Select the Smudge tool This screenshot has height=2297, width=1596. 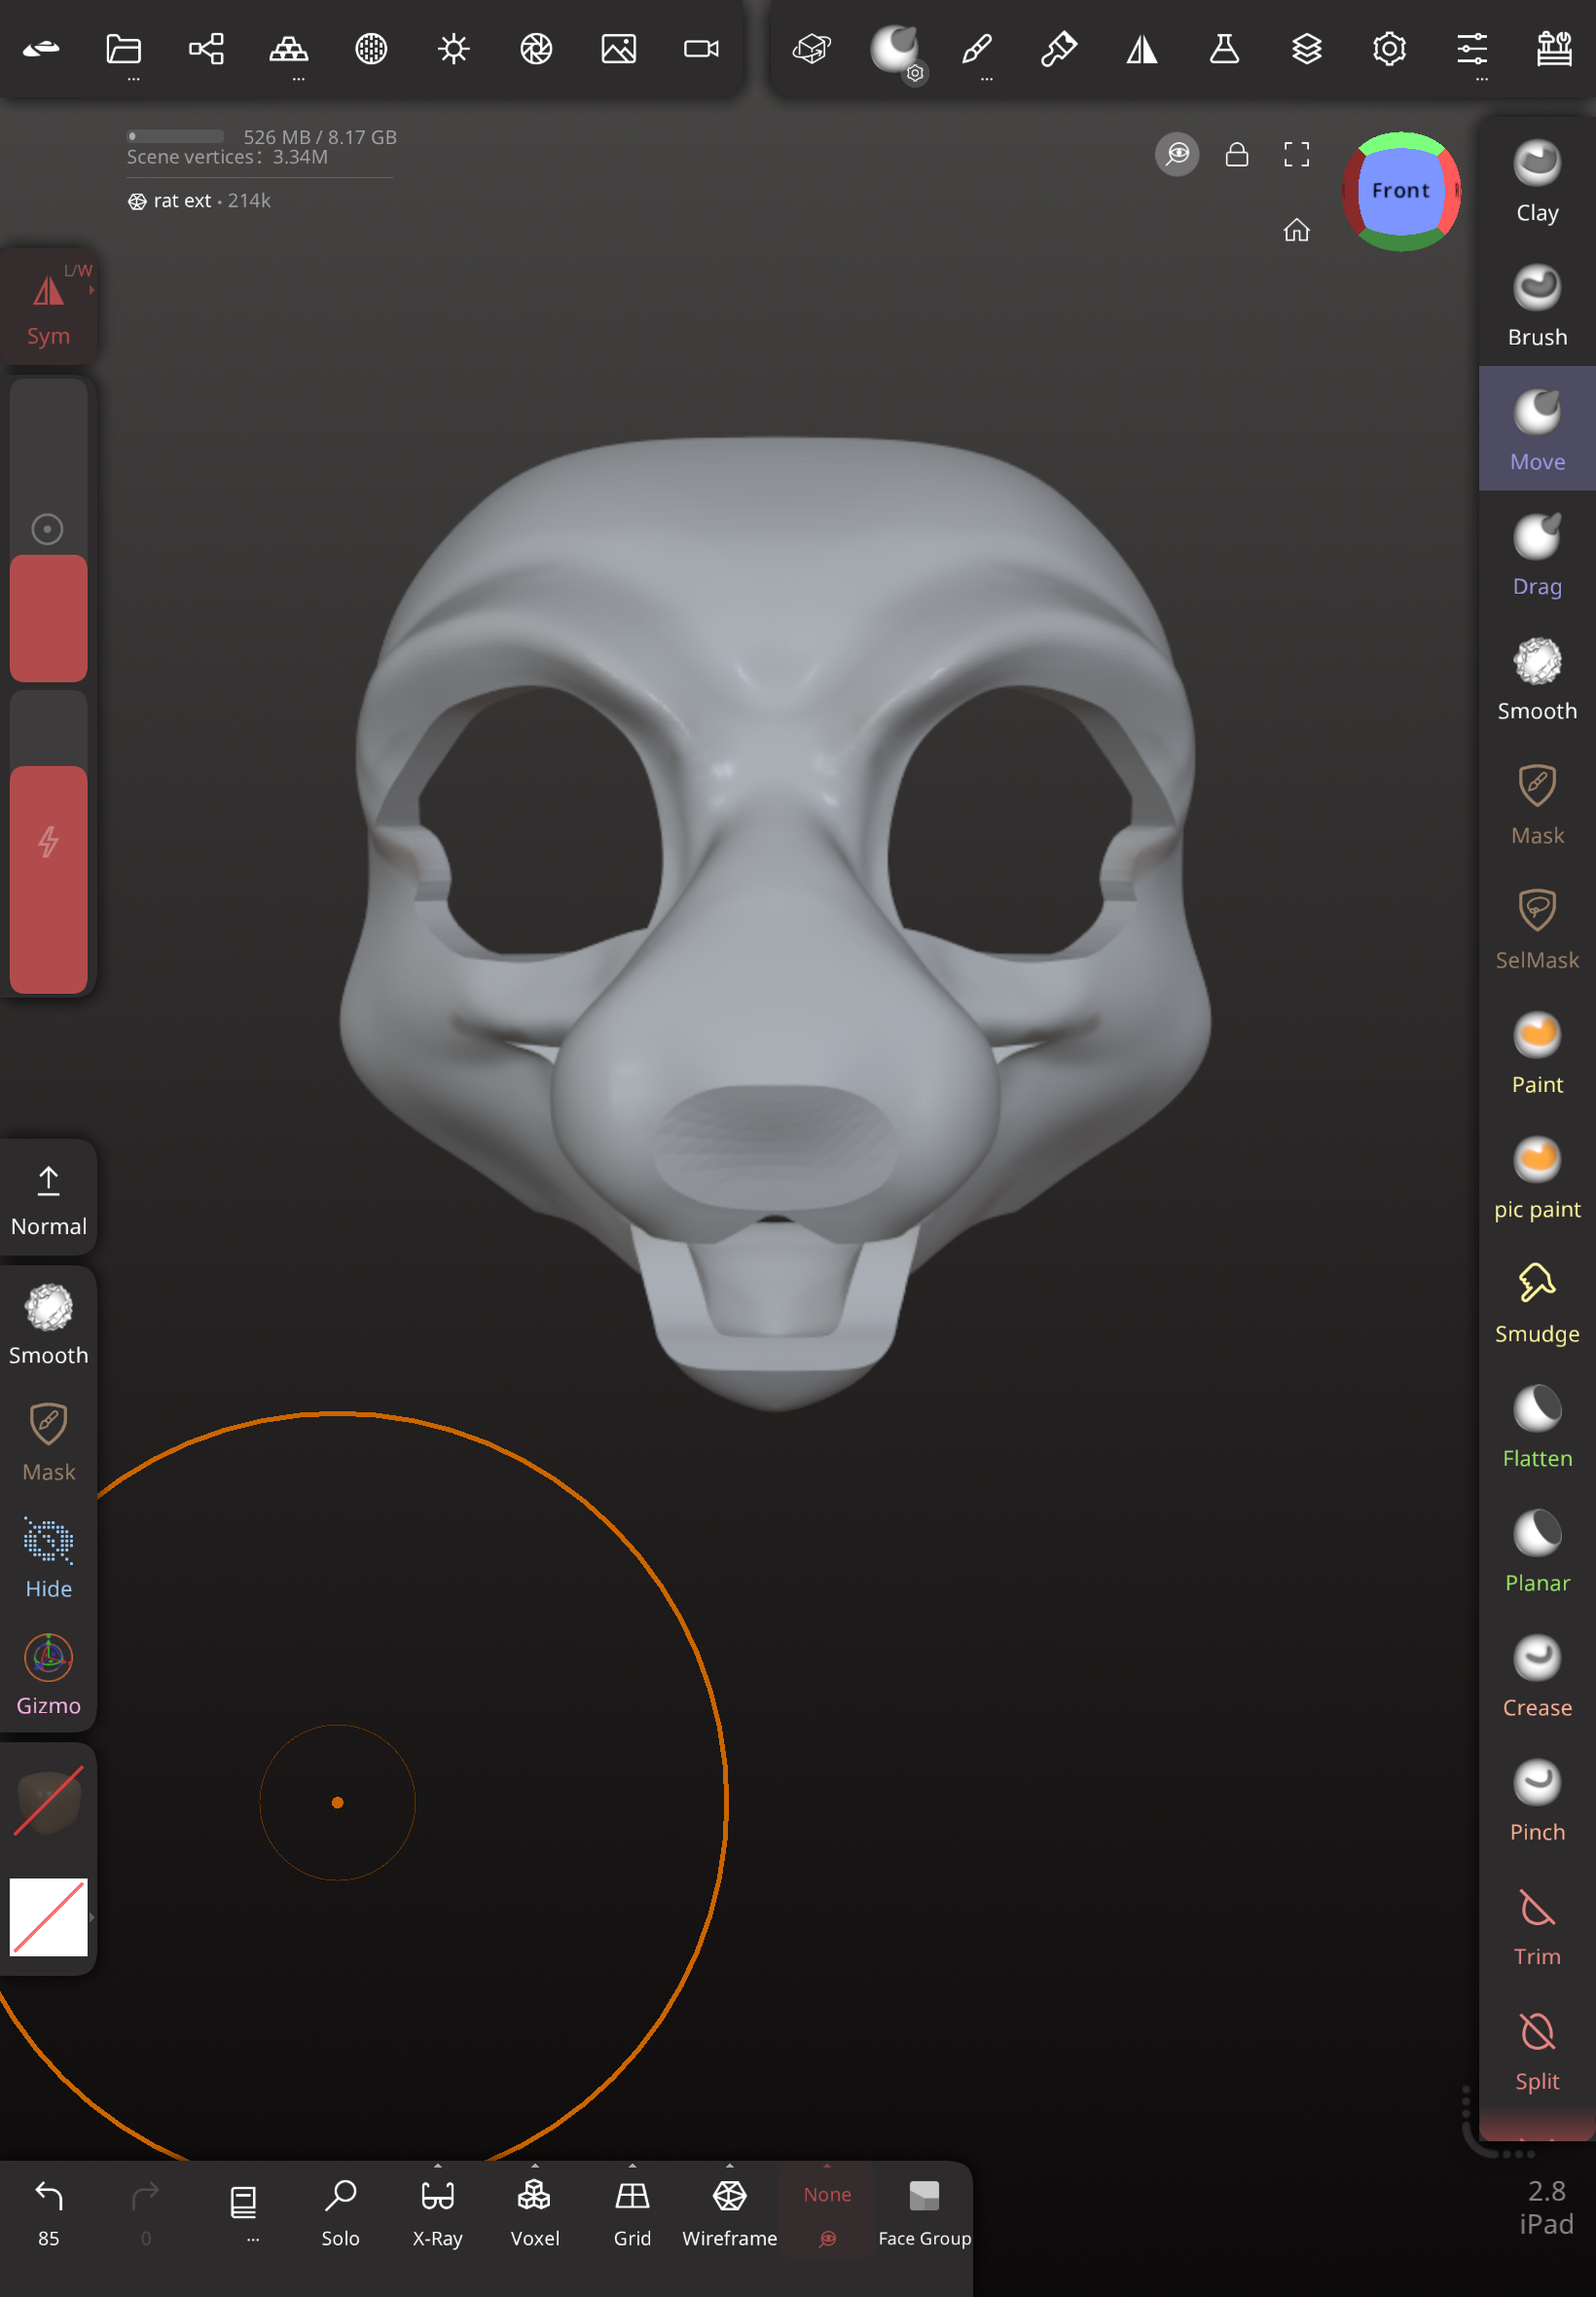click(x=1536, y=1303)
